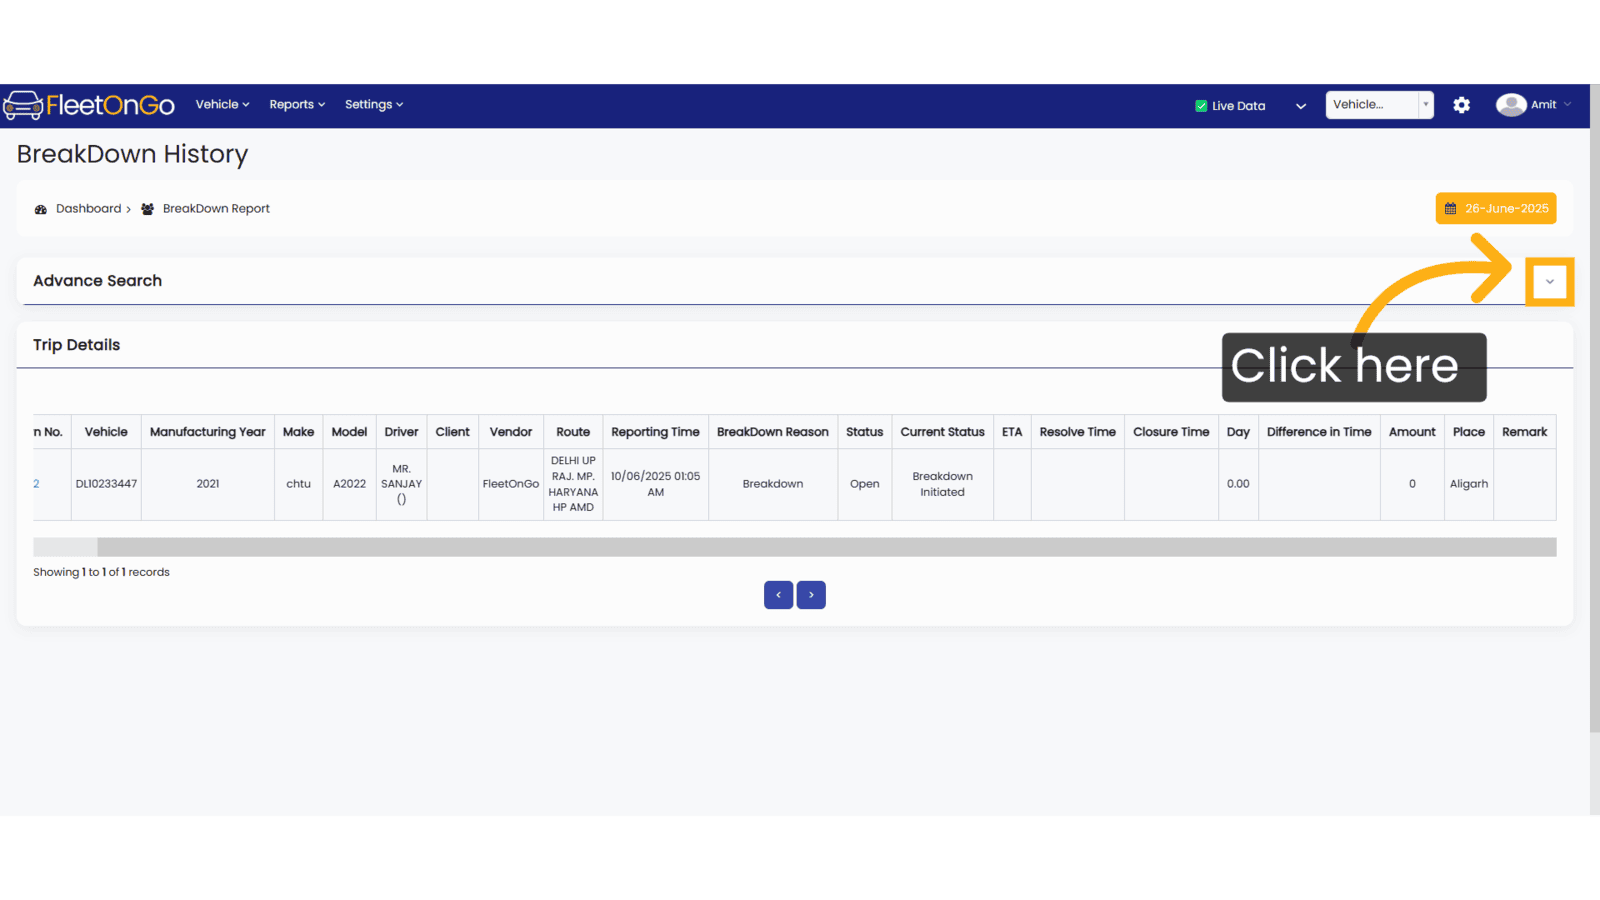
Task: Select vehicle cell DL10233447
Action: pos(106,484)
